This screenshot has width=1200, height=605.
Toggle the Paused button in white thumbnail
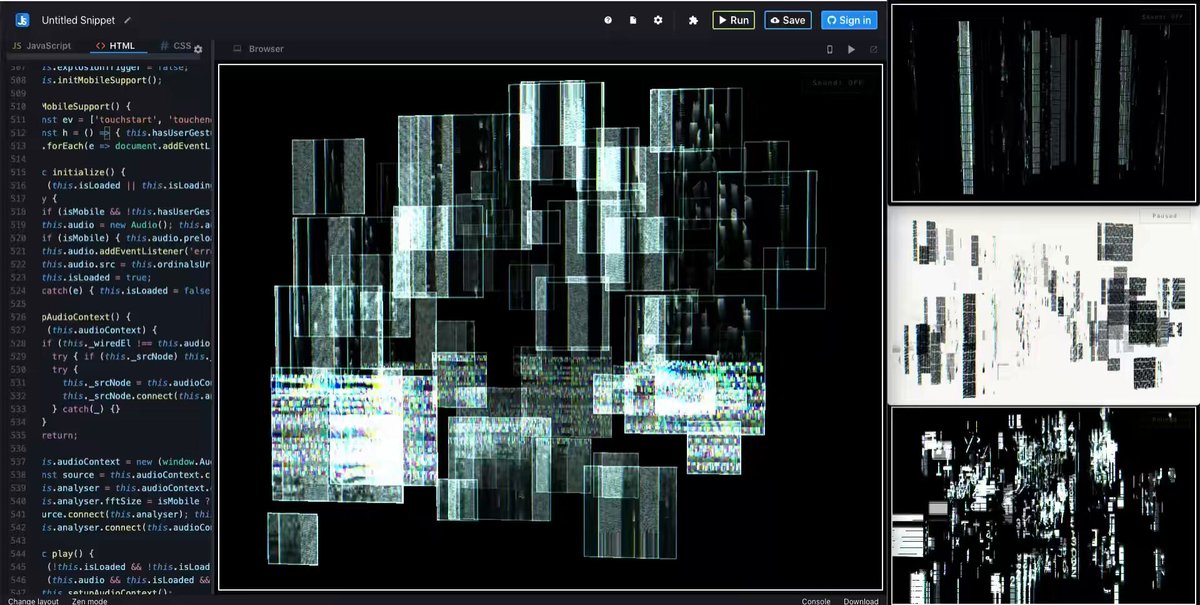[x=1163, y=215]
